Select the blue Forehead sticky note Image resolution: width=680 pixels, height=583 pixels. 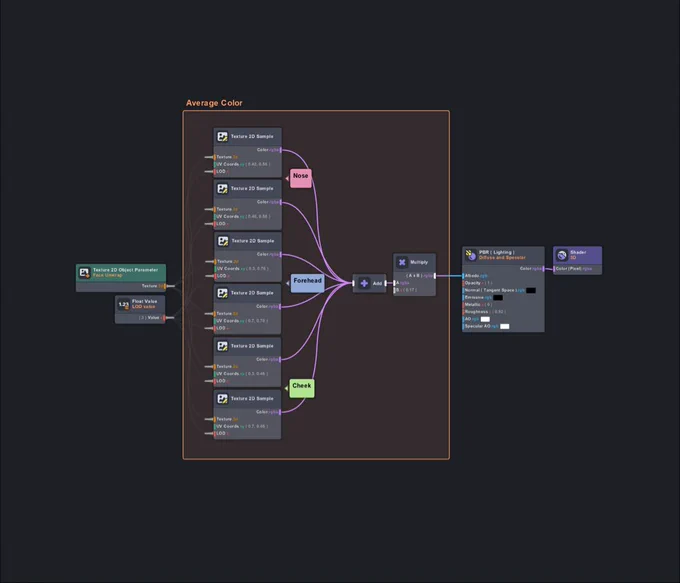pos(307,283)
